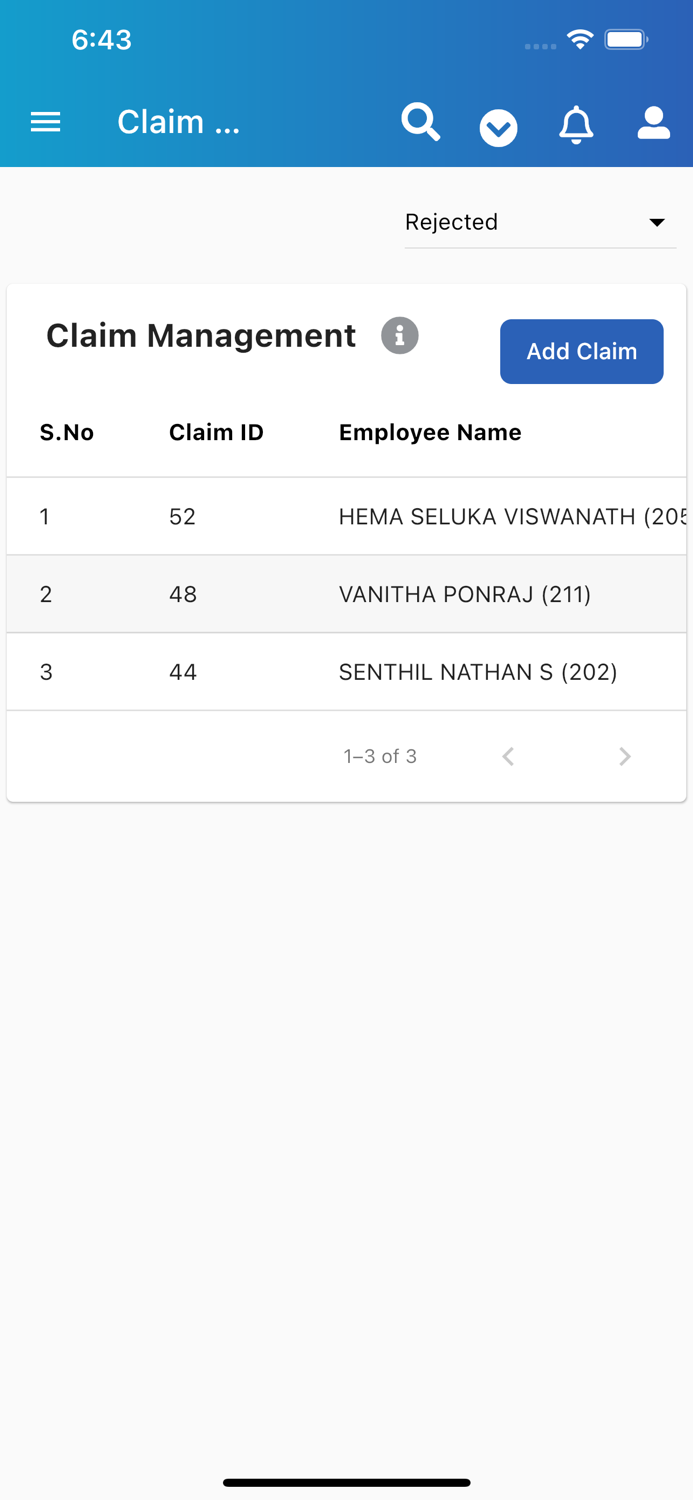Tap the next page chevron in pagination

pos(624,756)
